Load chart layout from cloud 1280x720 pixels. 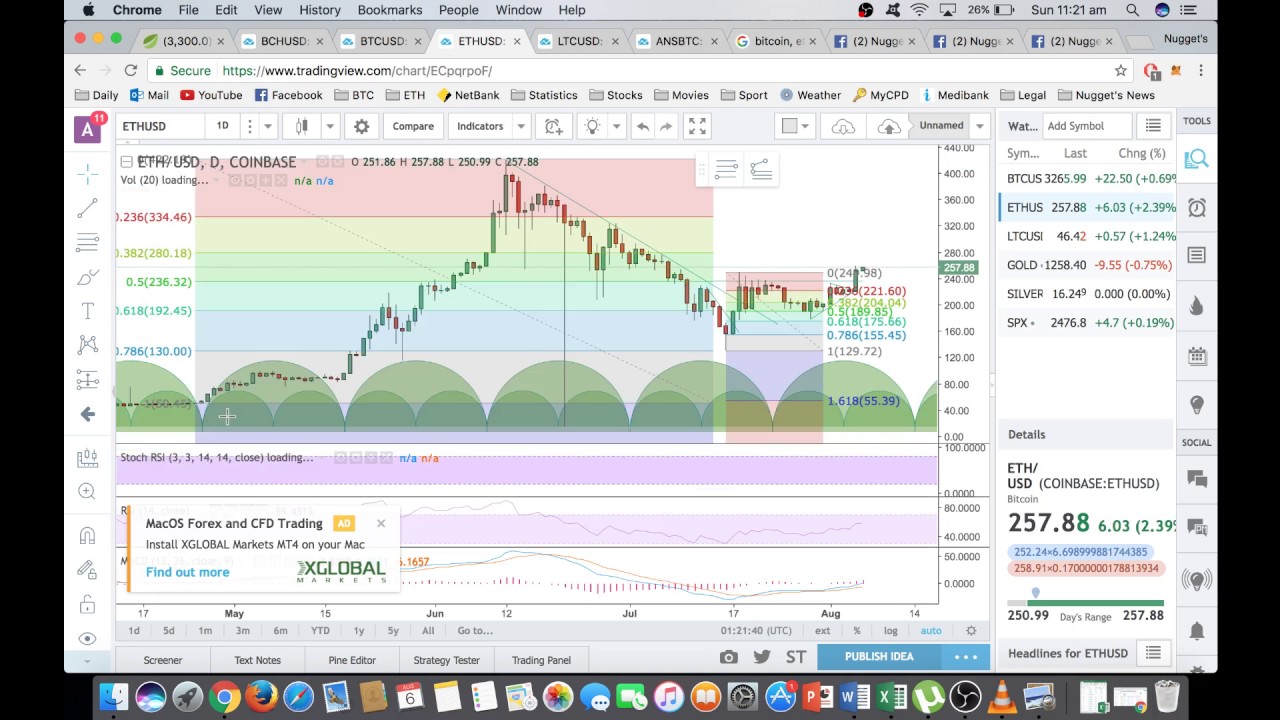click(x=843, y=126)
